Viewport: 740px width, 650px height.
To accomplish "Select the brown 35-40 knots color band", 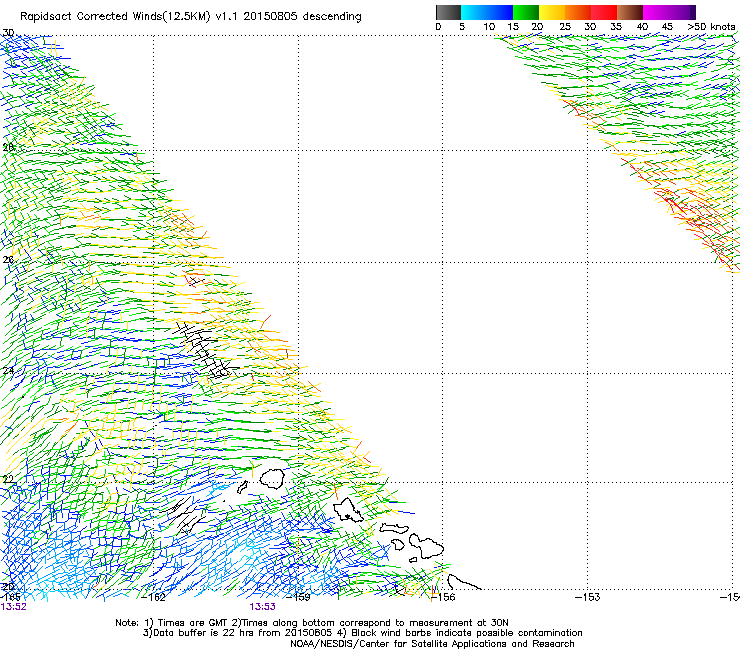I will [630, 12].
